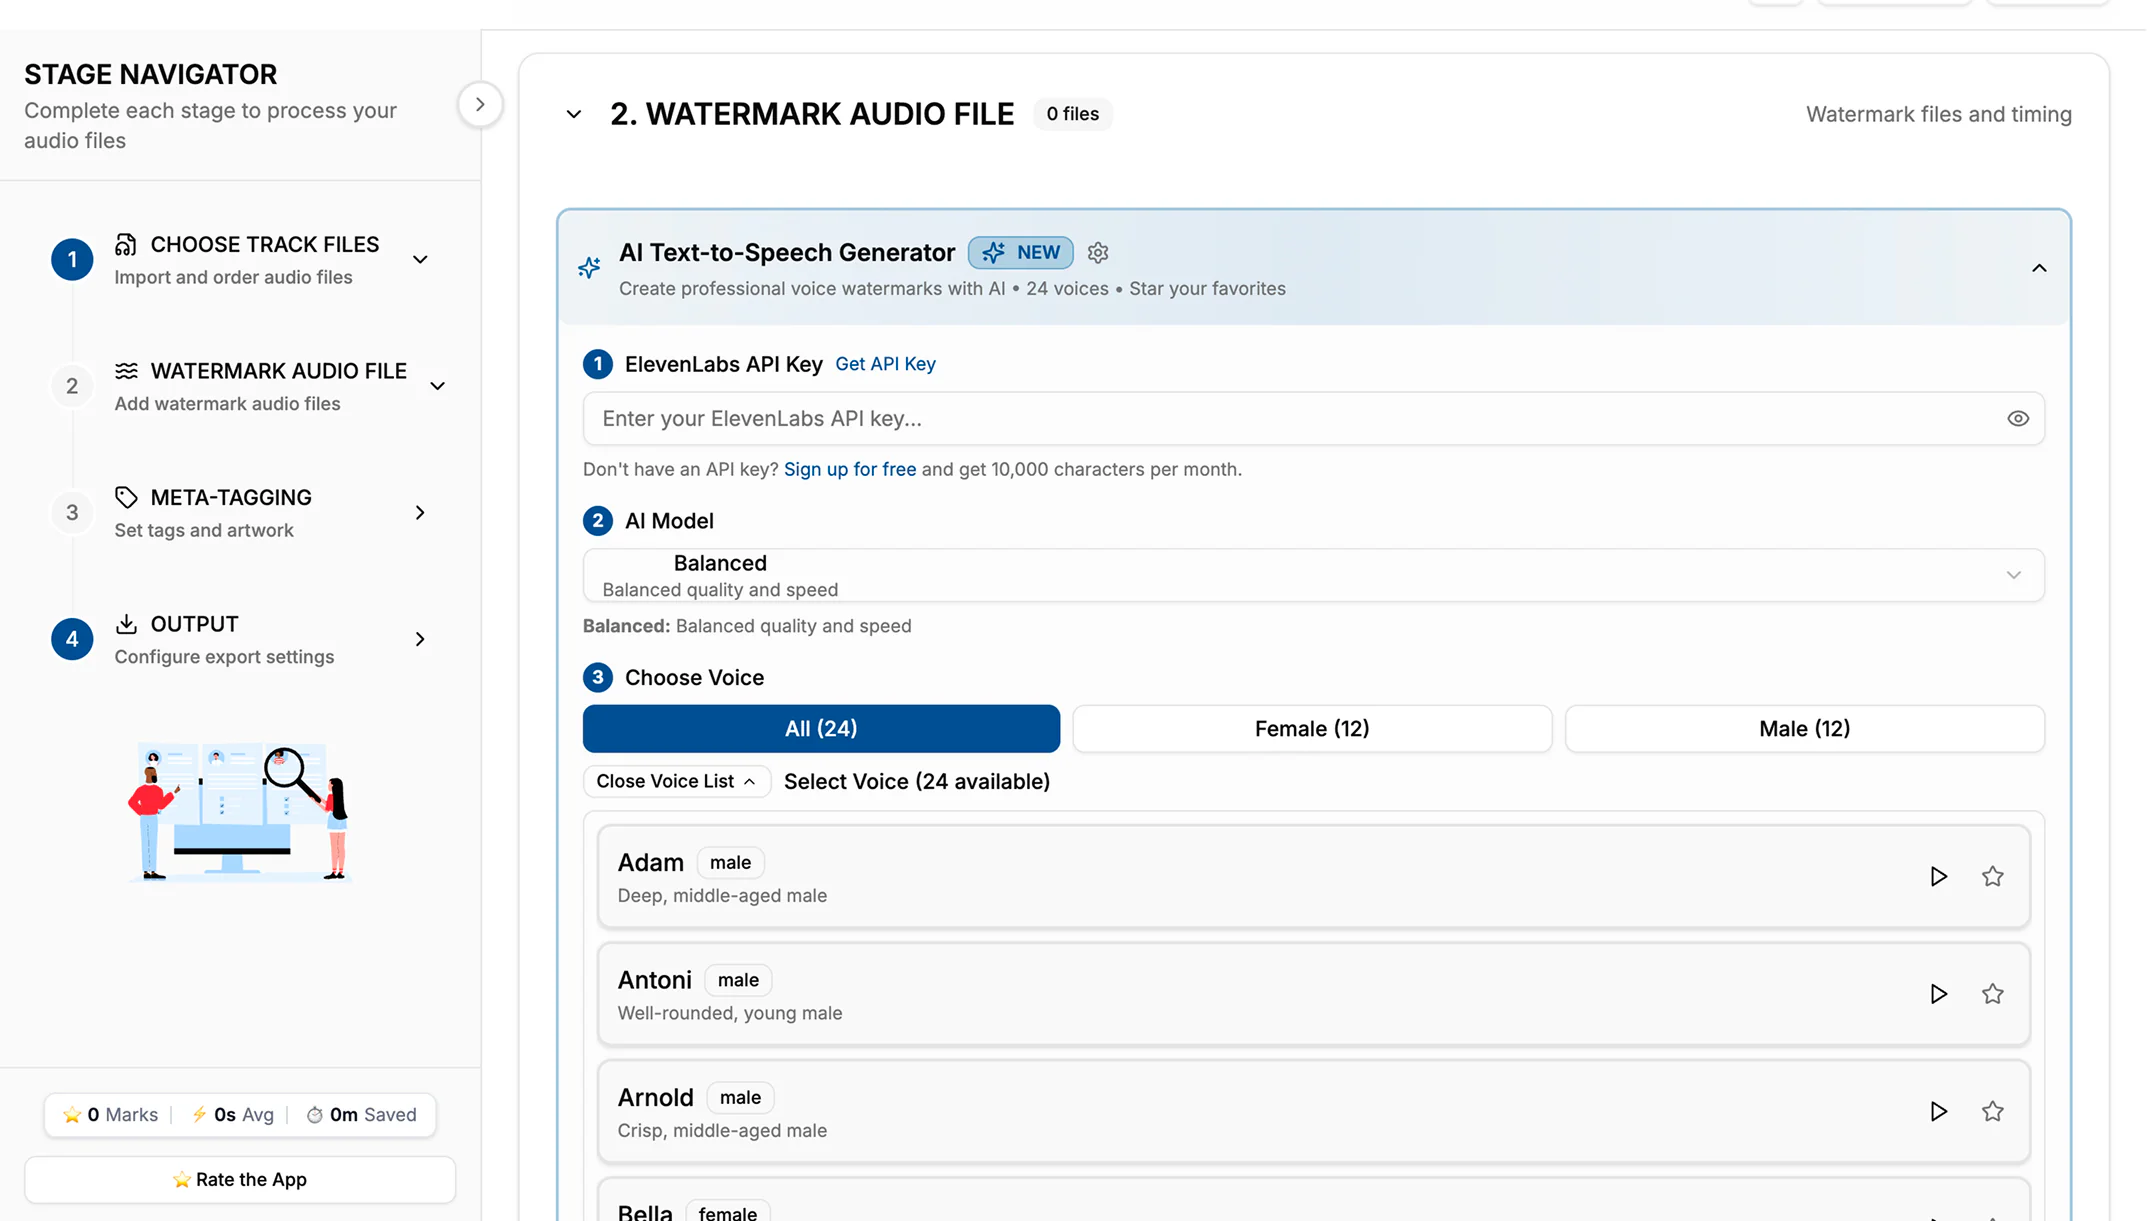Viewport: 2147px width, 1221px height.
Task: Close the voice list
Action: [x=676, y=782]
